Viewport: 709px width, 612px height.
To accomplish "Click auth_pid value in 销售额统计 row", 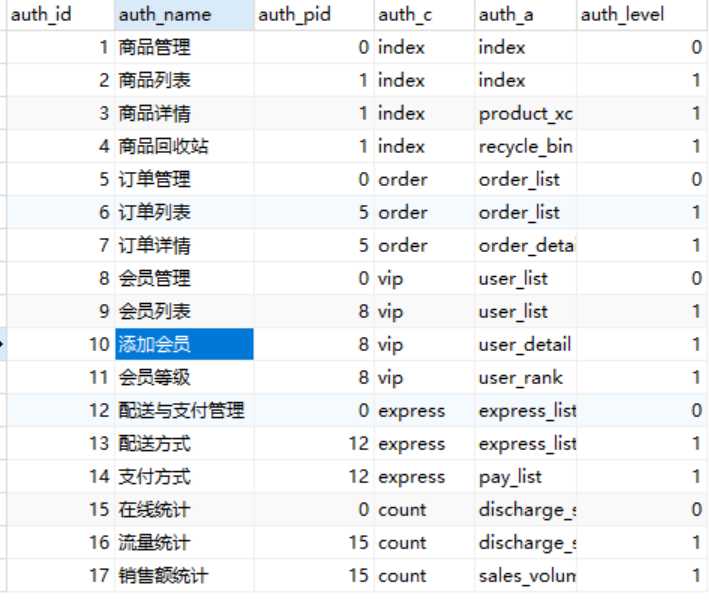I will (359, 576).
